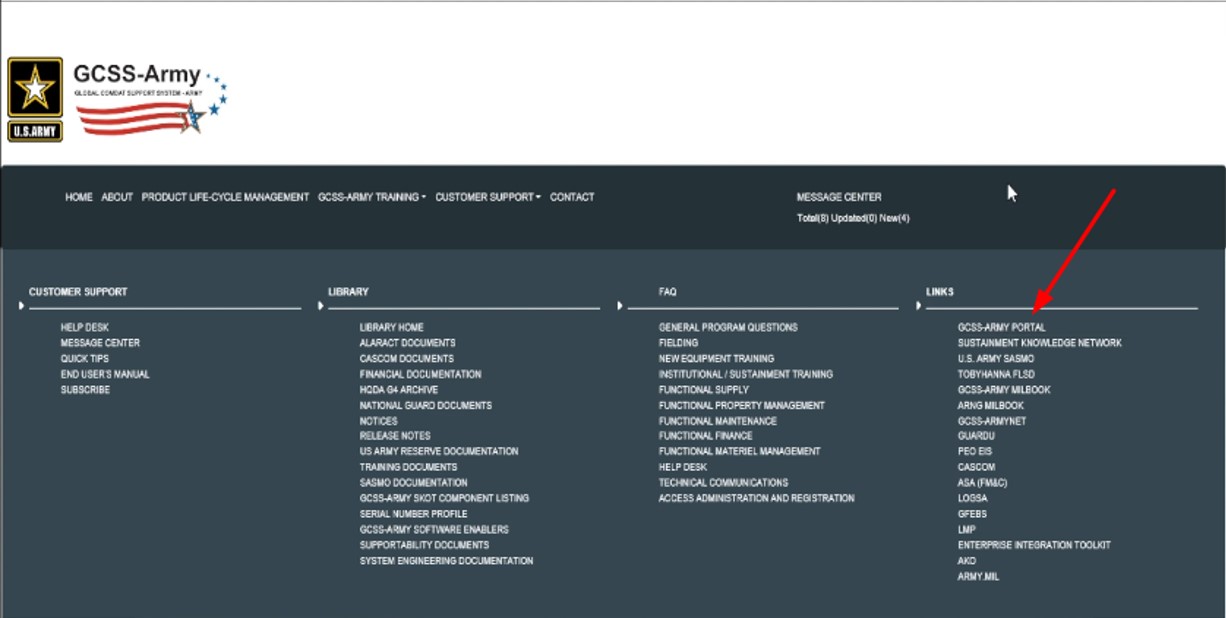Open the Help Desk link under Customer Support
The height and width of the screenshot is (618, 1226).
pyautogui.click(x=85, y=327)
